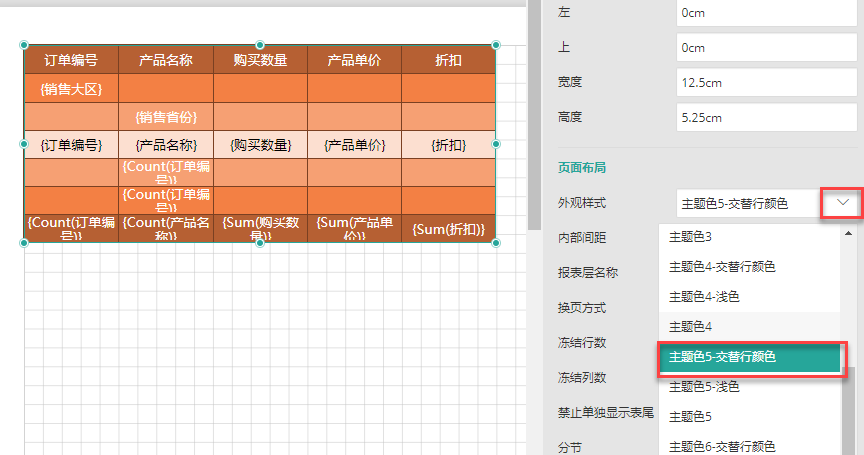This screenshot has height=455, width=864.
Task: Click the 冻结列数 property label
Action: 582,377
